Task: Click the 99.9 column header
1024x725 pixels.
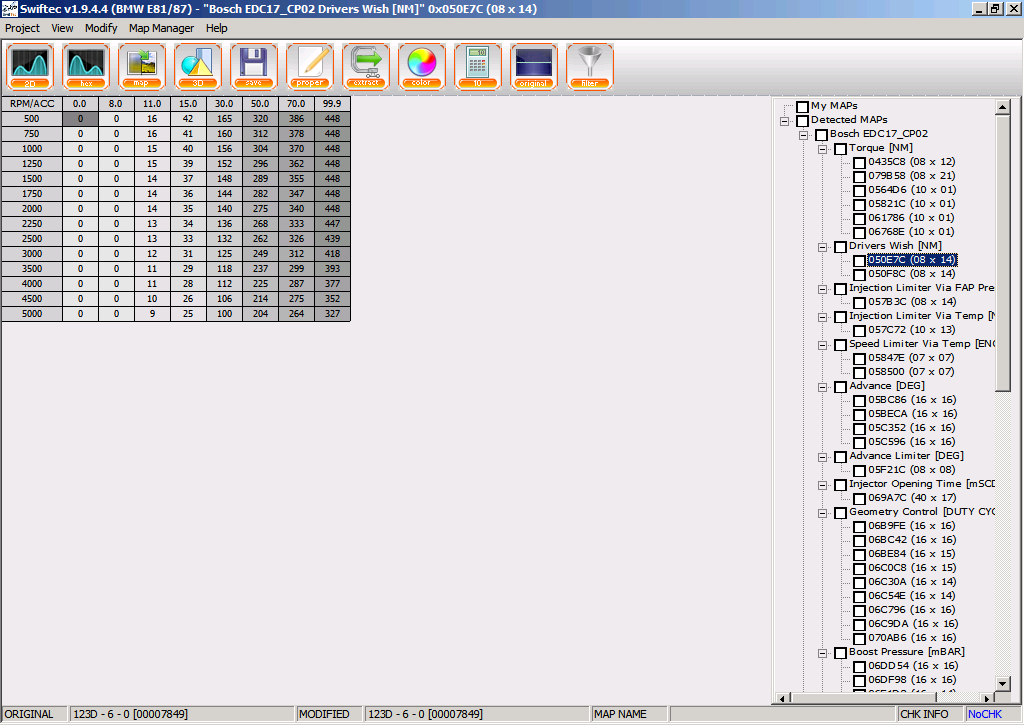Action: coord(332,104)
